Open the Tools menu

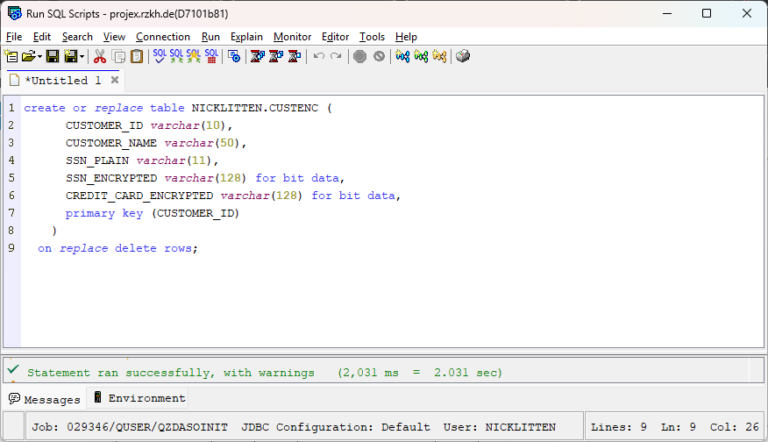372,37
